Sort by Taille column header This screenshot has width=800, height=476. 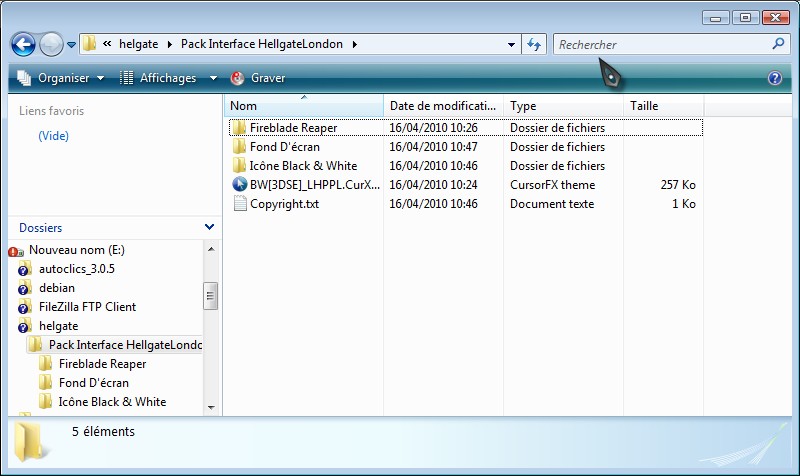[663, 106]
